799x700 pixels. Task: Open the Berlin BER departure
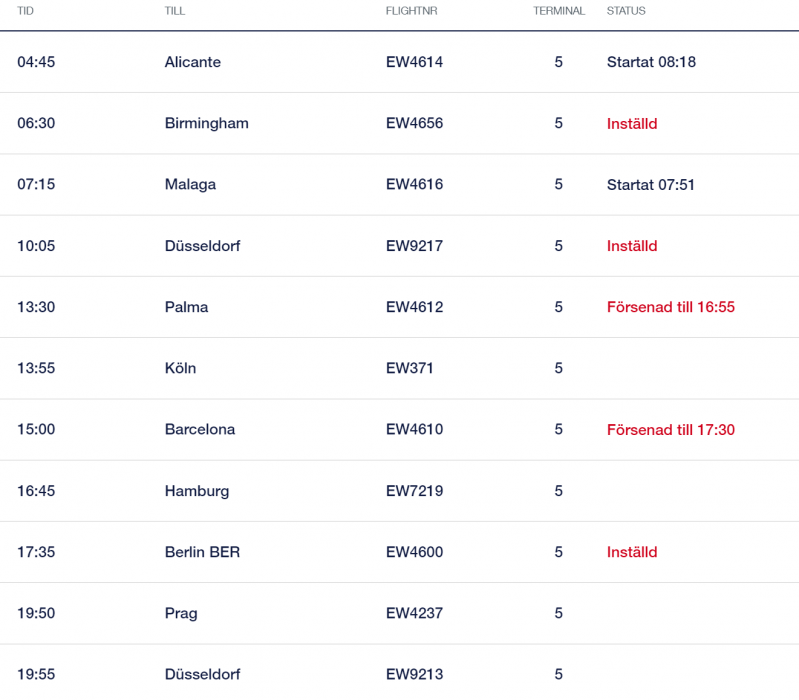202,552
